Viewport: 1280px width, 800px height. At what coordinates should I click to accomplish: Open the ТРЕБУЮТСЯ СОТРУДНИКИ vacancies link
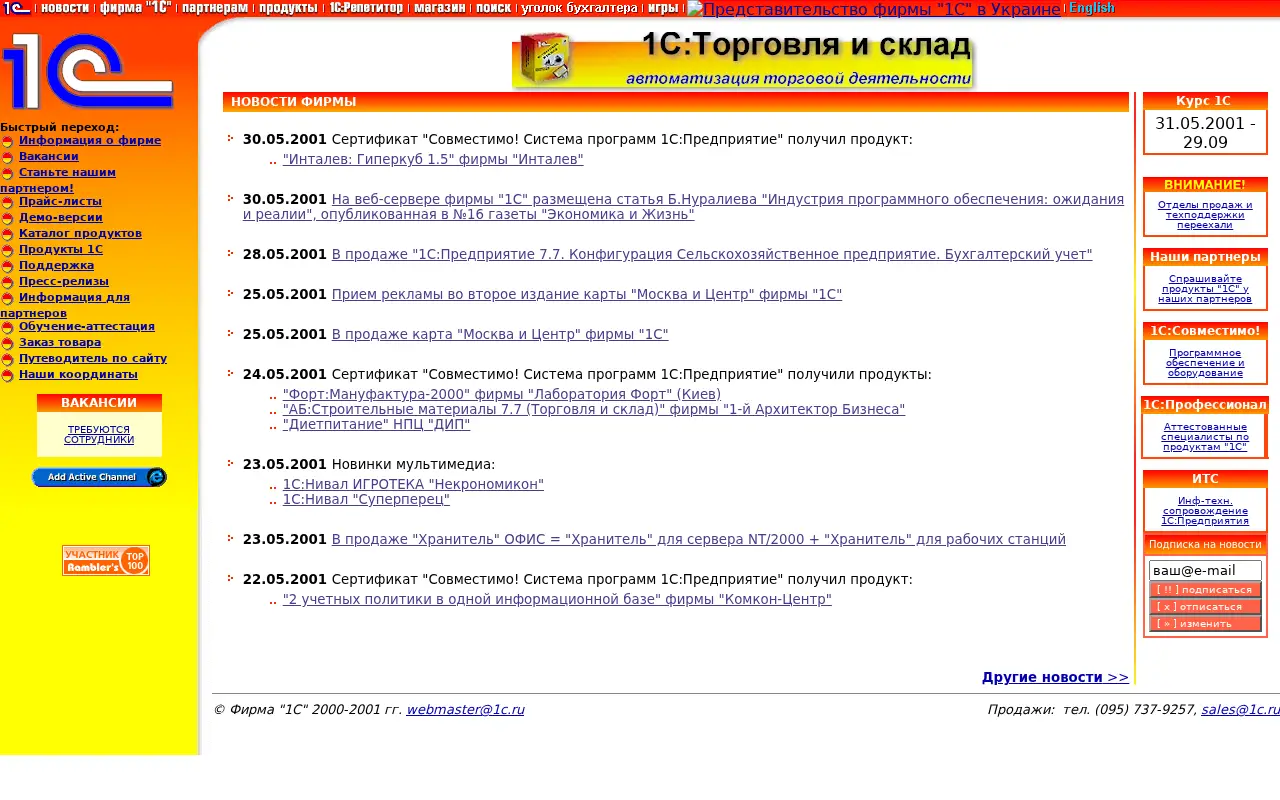[99, 434]
